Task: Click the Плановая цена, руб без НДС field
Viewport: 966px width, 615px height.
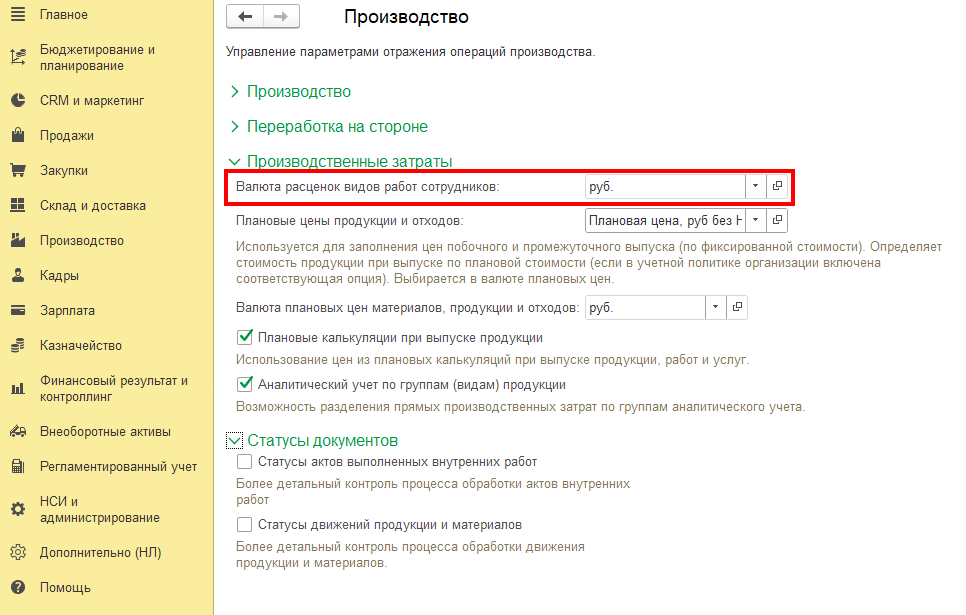Action: tap(665, 221)
